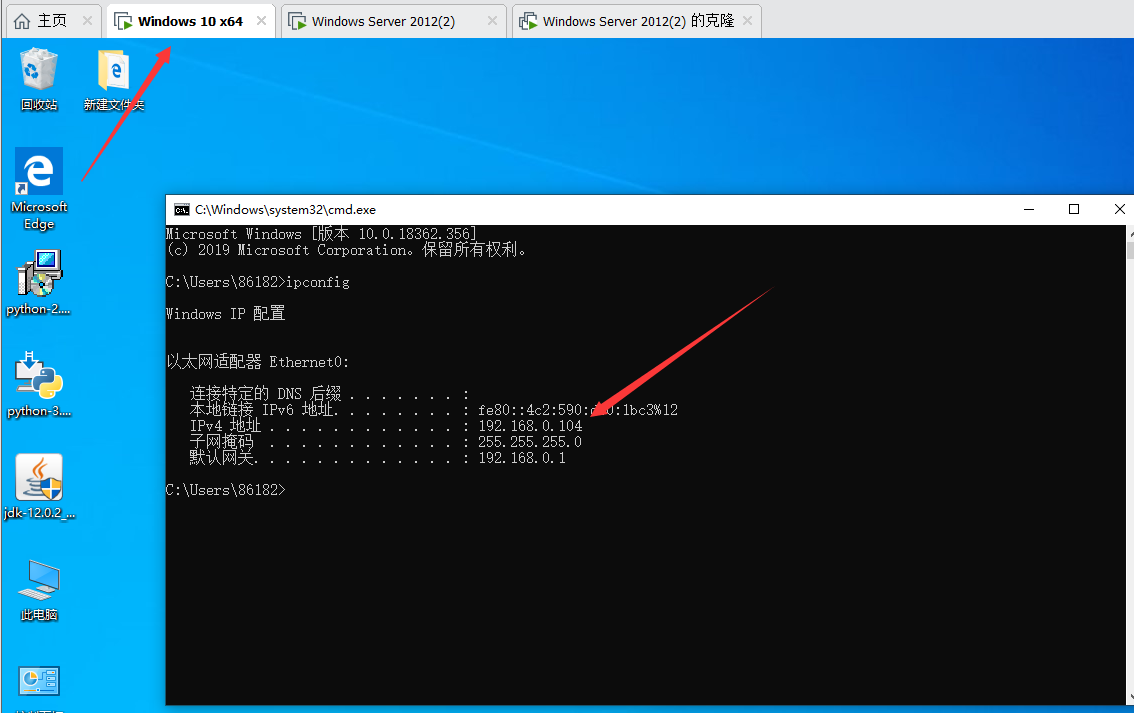Close the Windows Server 2012(2) tab
The width and height of the screenshot is (1134, 713).
tap(493, 21)
